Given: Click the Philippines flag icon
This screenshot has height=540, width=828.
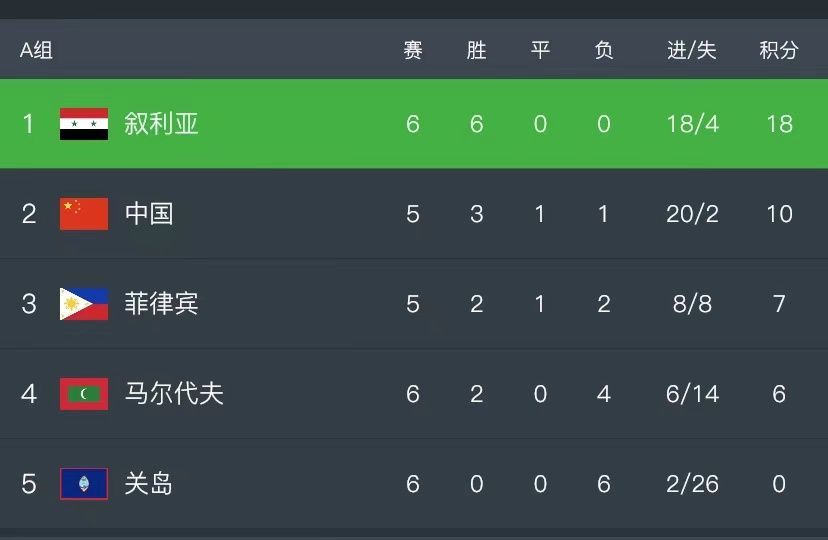Looking at the screenshot, I should tap(84, 304).
